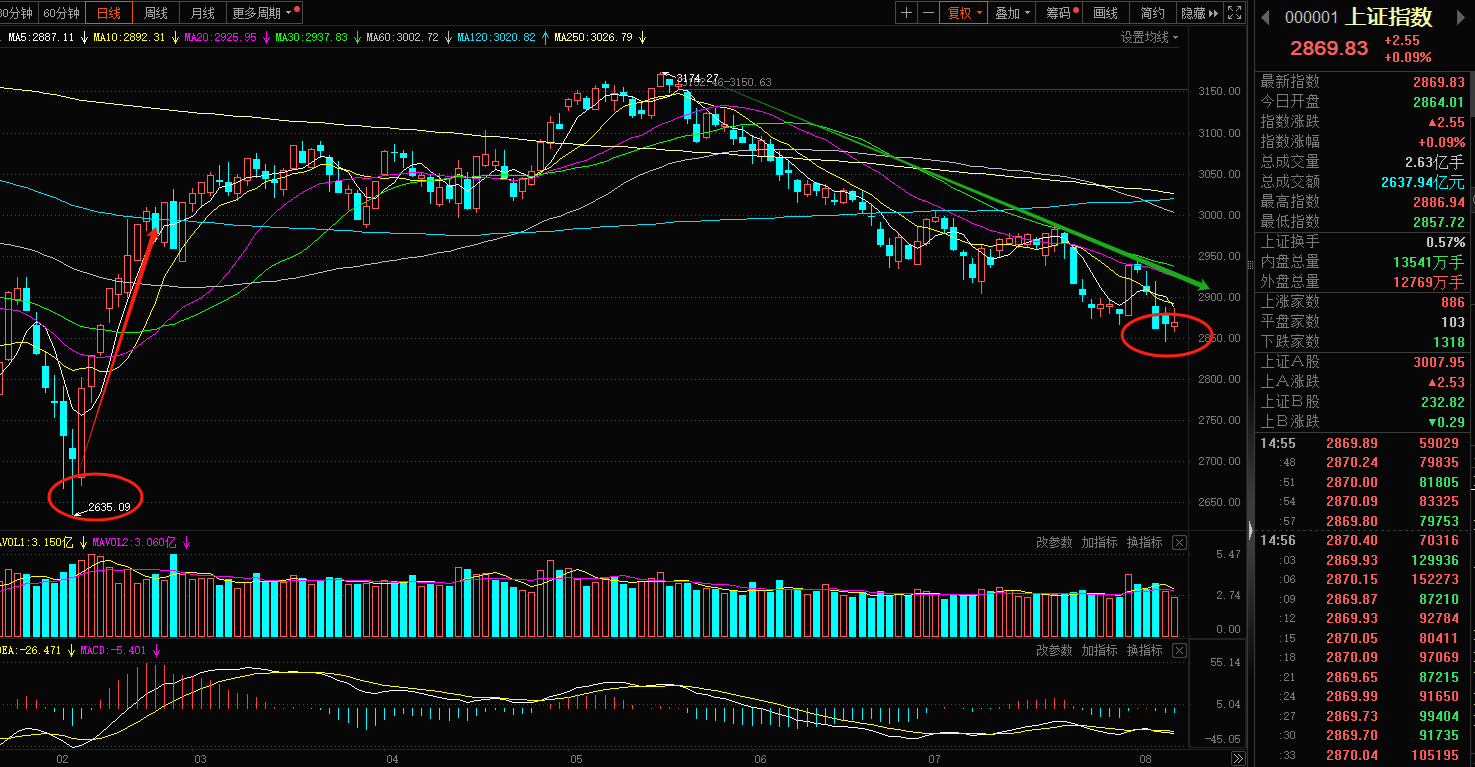Open the 叠加 overlay dropdown
The width and height of the screenshot is (1475, 767).
point(1013,13)
